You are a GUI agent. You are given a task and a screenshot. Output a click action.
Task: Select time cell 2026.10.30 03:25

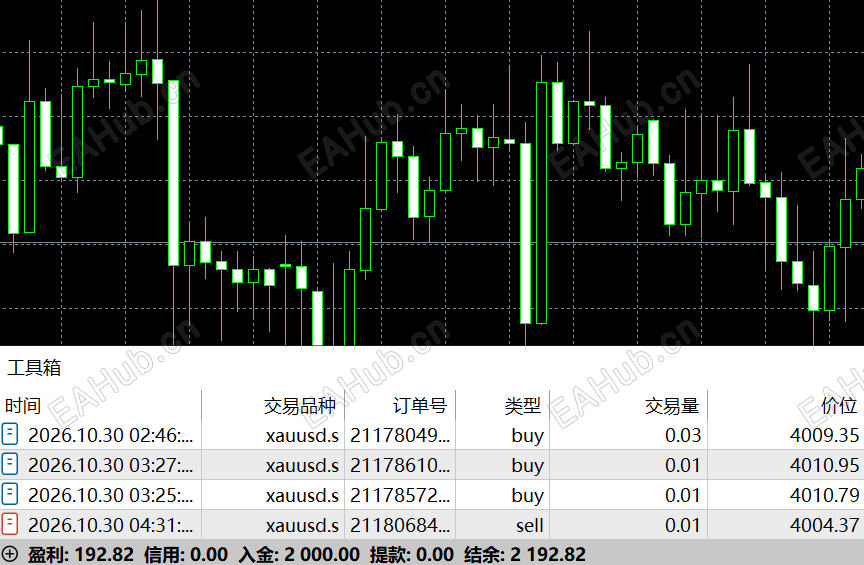(111, 495)
